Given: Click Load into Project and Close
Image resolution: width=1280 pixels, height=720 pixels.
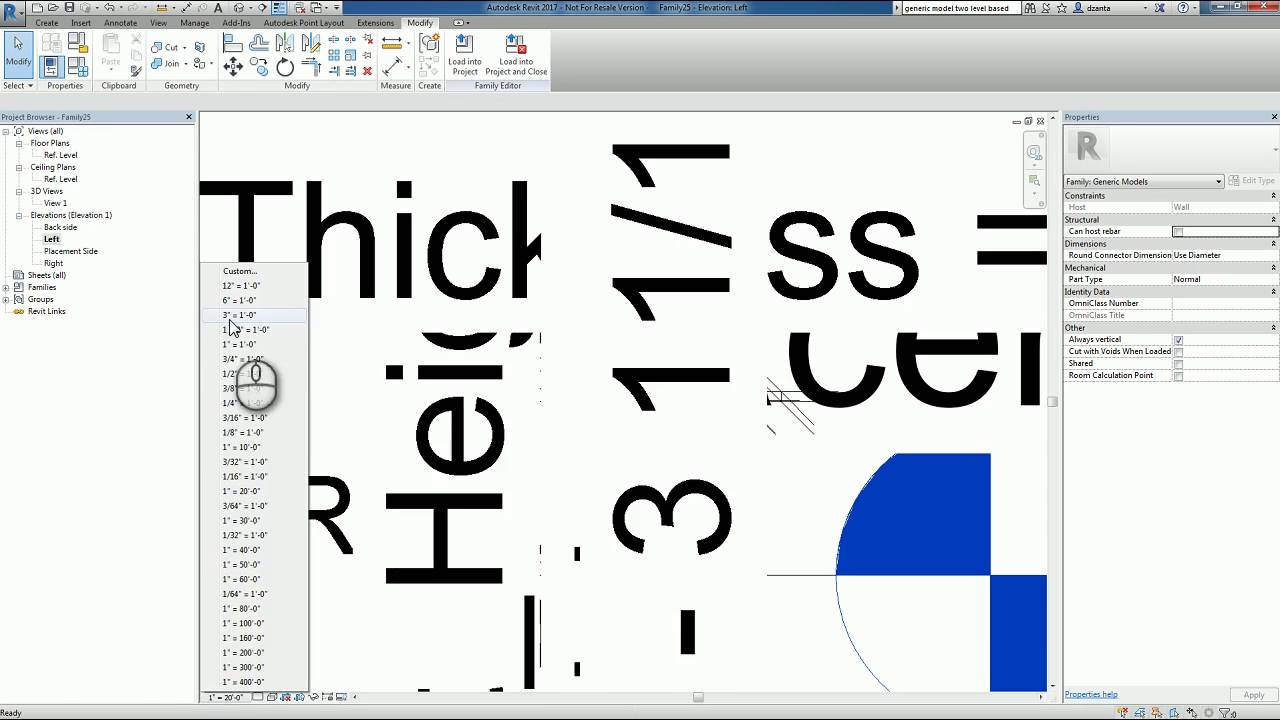Looking at the screenshot, I should click(516, 55).
